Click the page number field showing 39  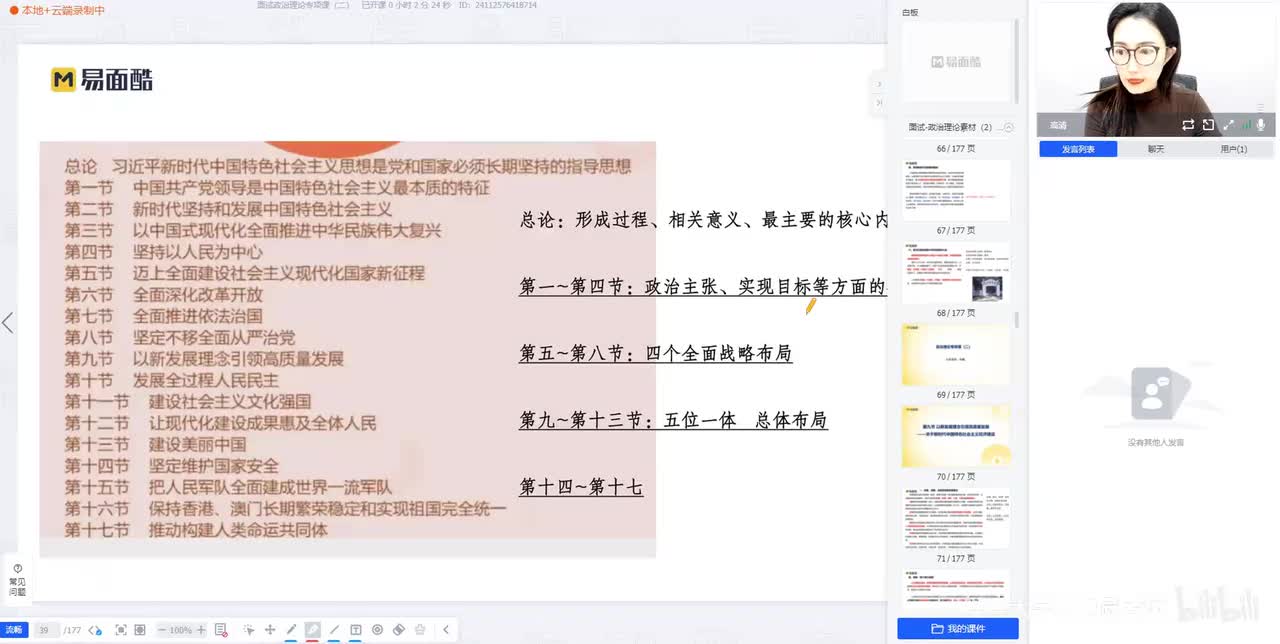46,630
